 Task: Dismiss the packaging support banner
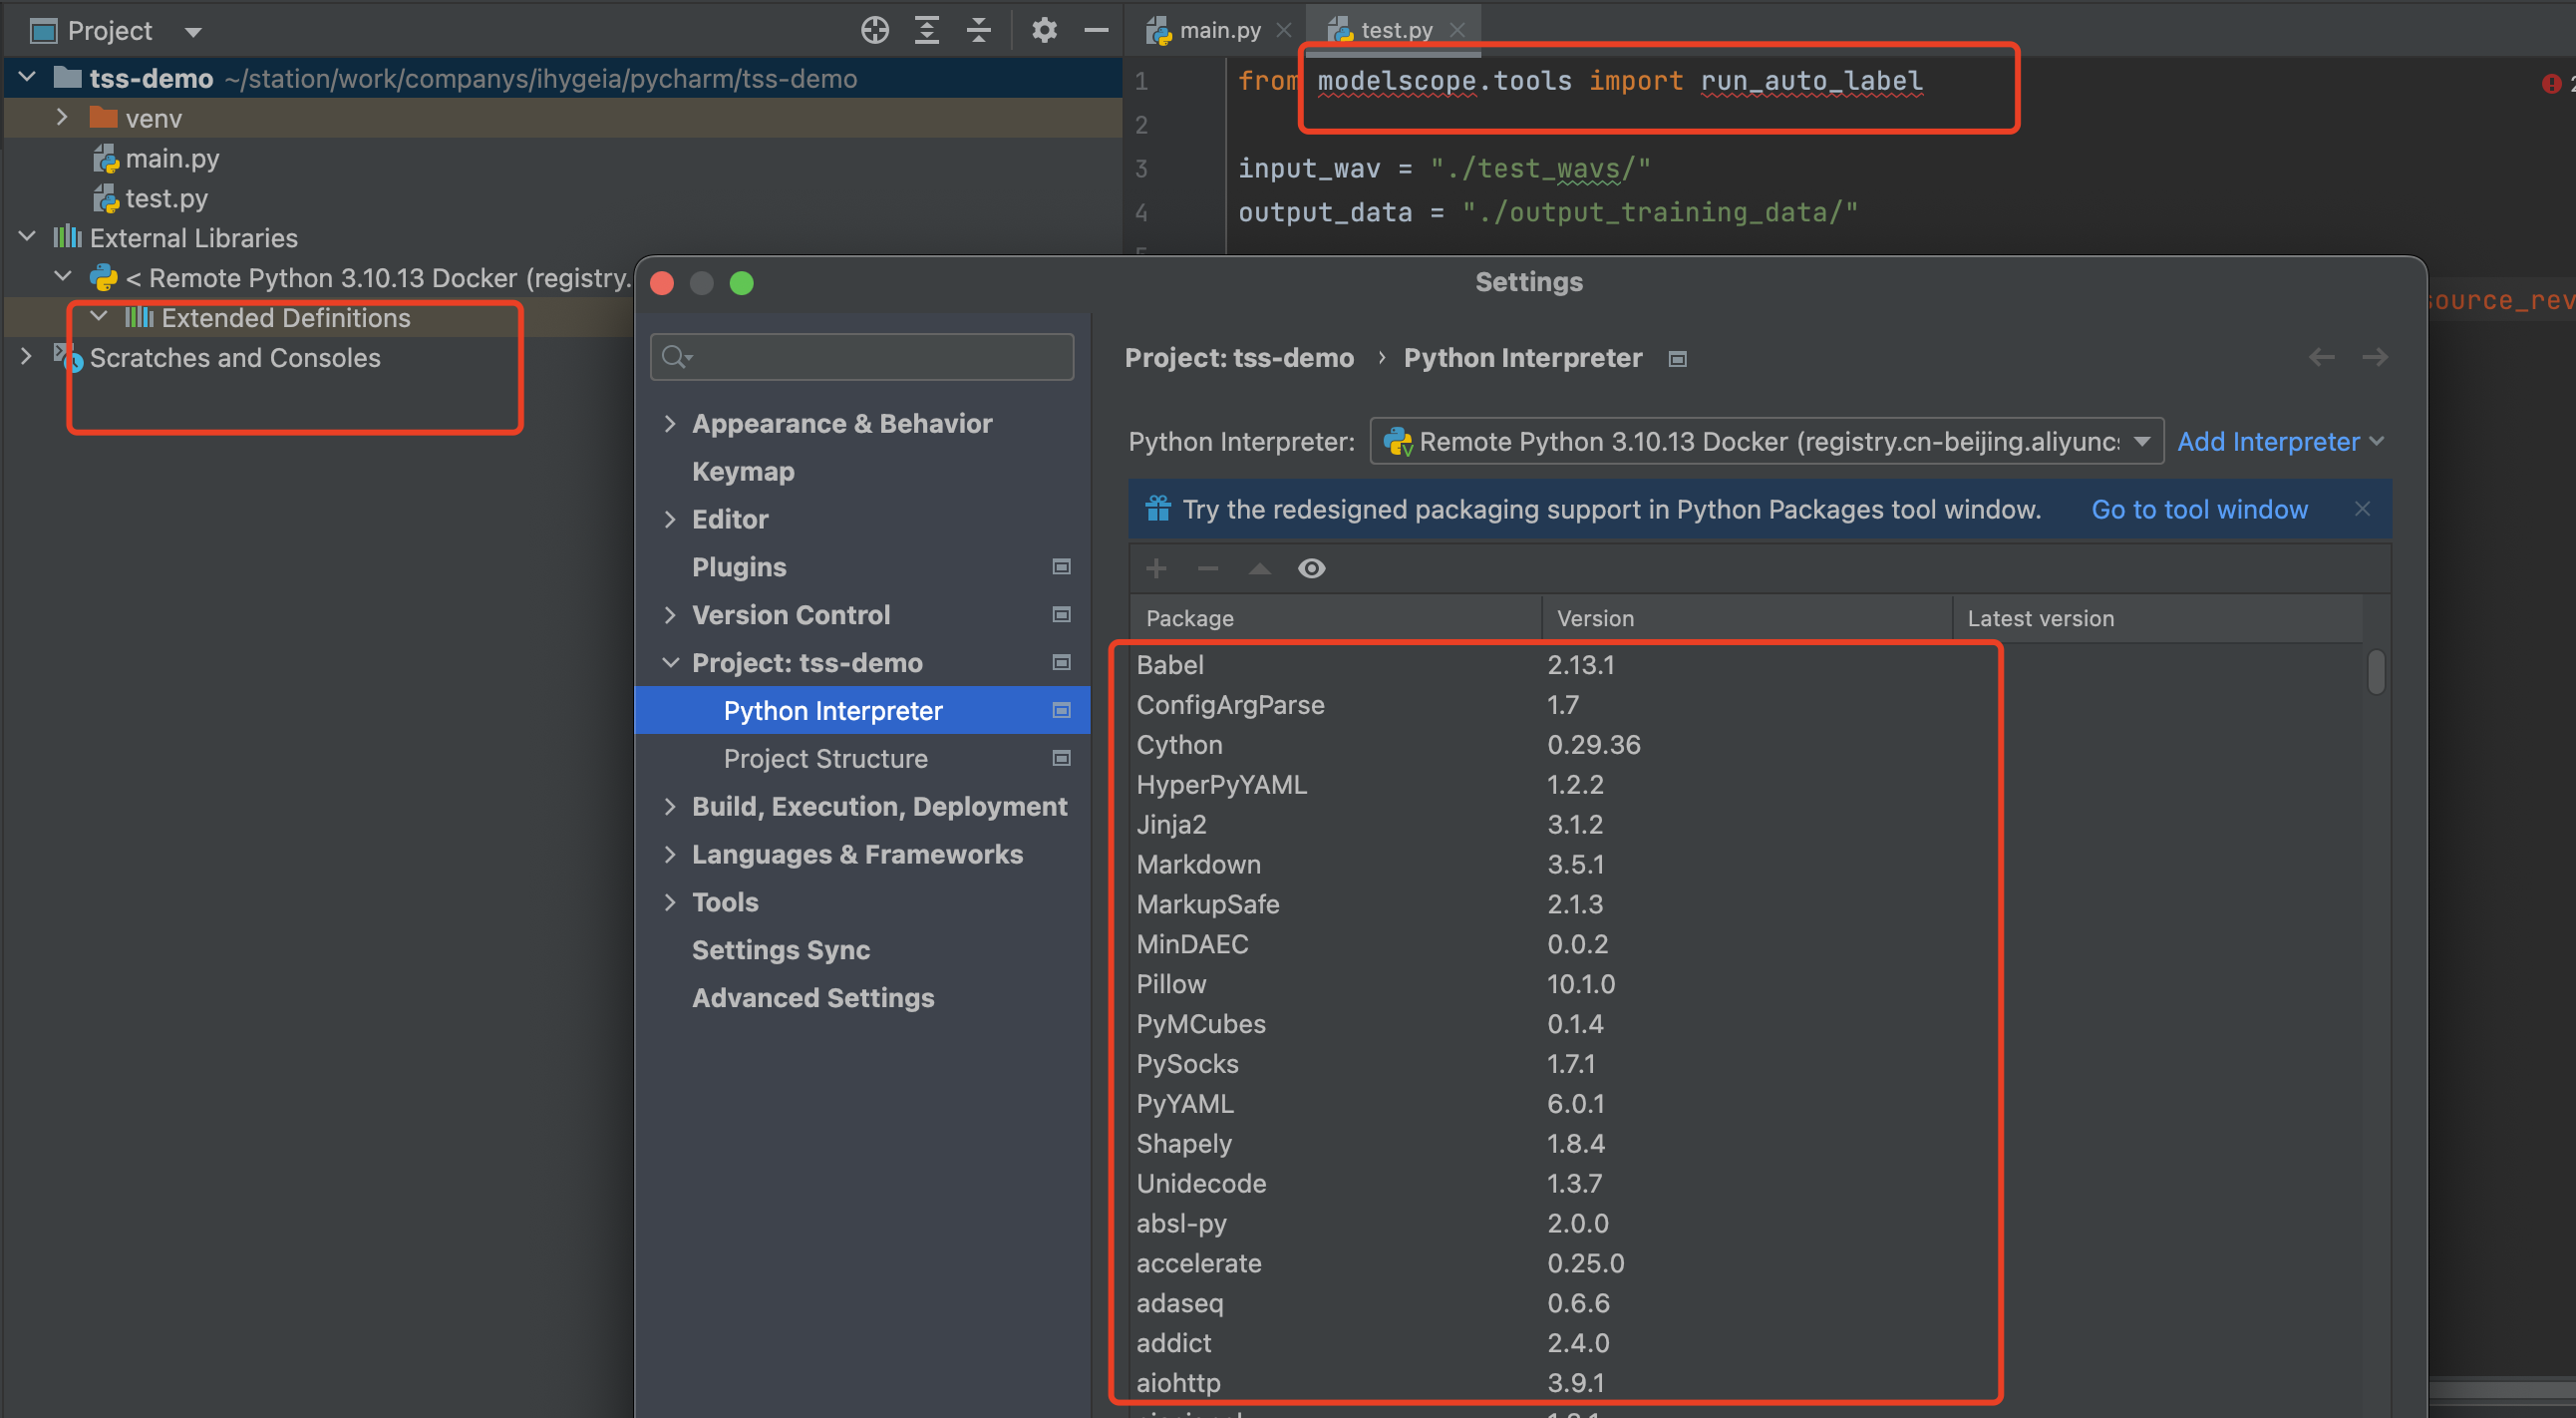click(x=2362, y=508)
